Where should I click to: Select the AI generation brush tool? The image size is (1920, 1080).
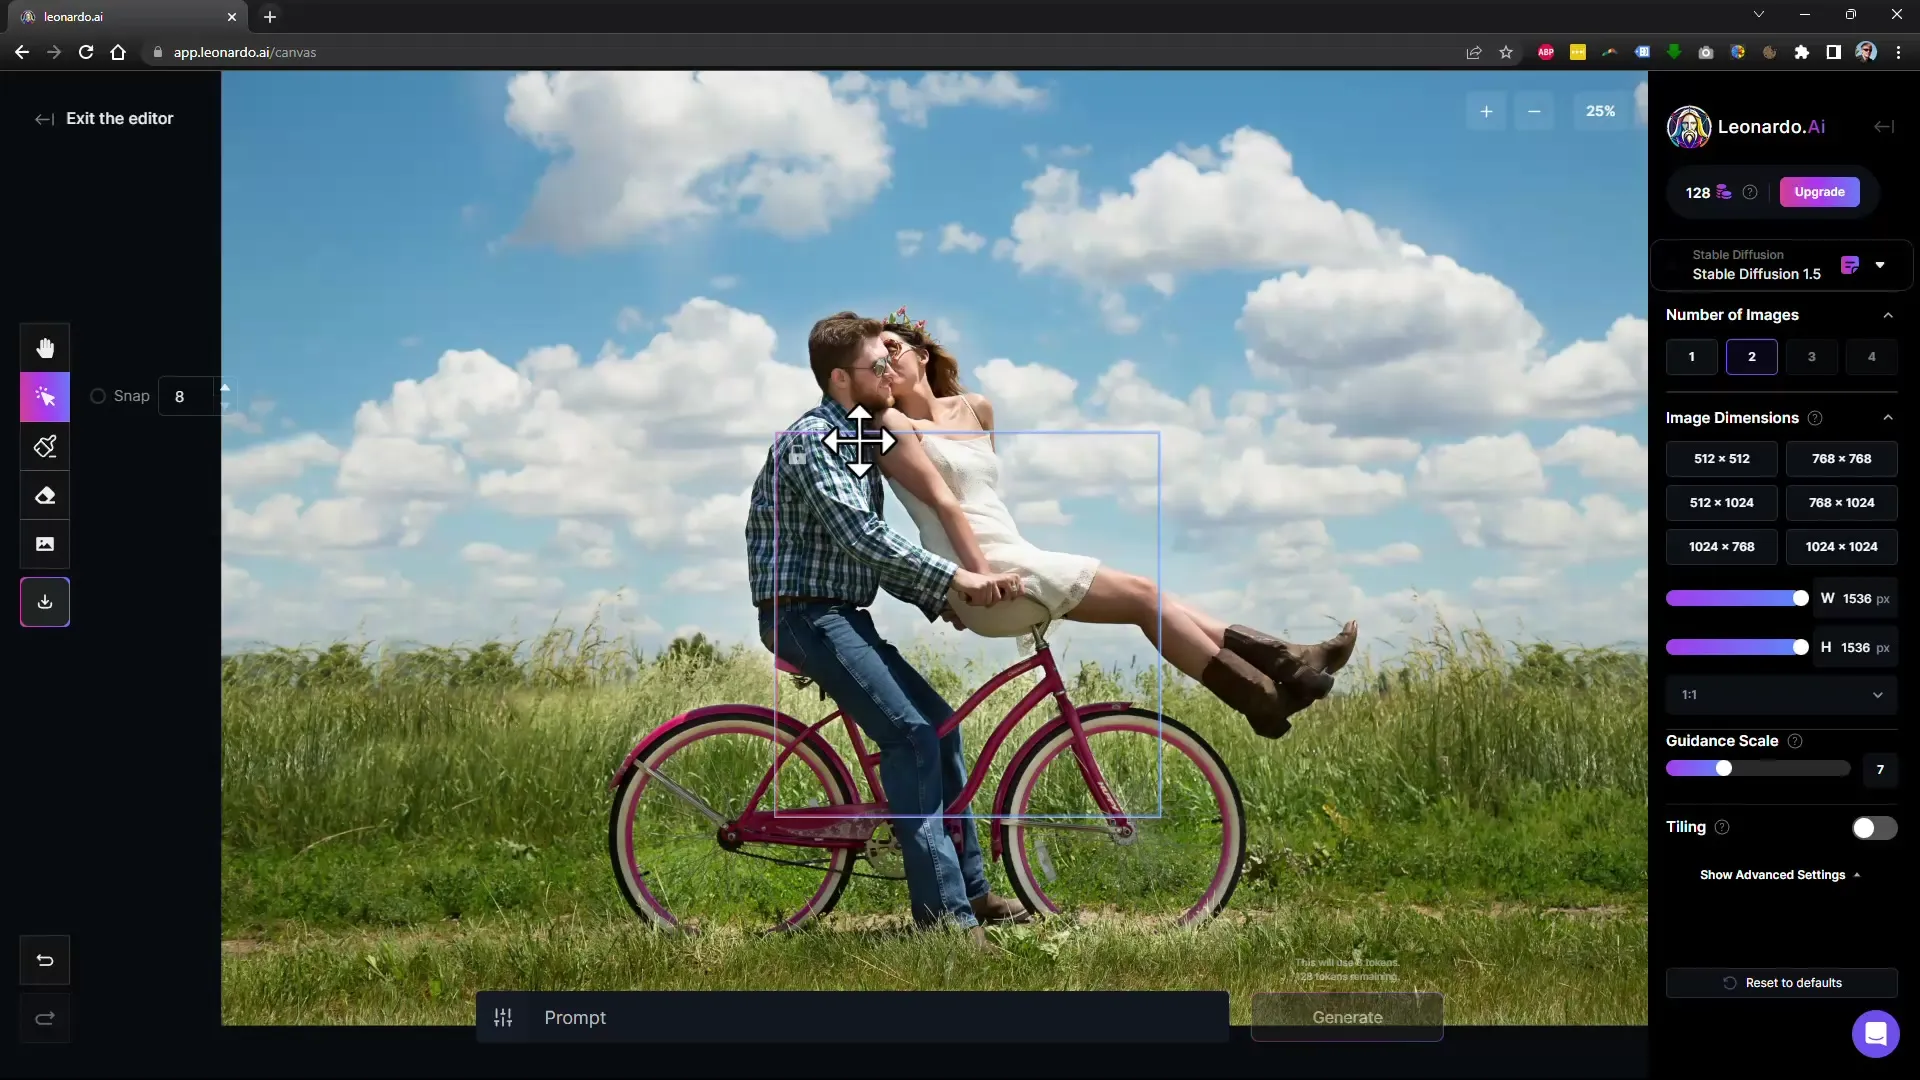point(45,444)
